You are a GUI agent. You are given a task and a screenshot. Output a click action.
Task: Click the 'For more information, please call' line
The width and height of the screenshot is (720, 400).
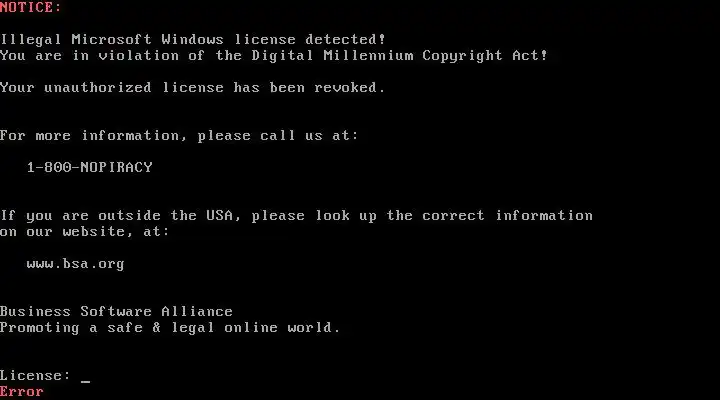[x=179, y=135]
